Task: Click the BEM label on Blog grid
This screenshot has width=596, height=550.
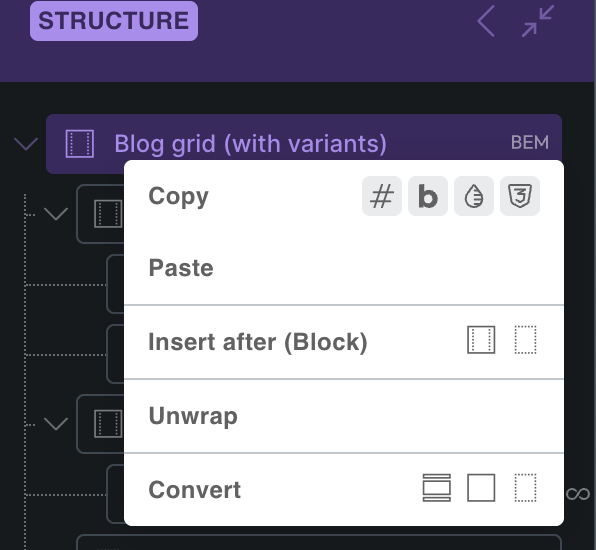Action: tap(530, 143)
